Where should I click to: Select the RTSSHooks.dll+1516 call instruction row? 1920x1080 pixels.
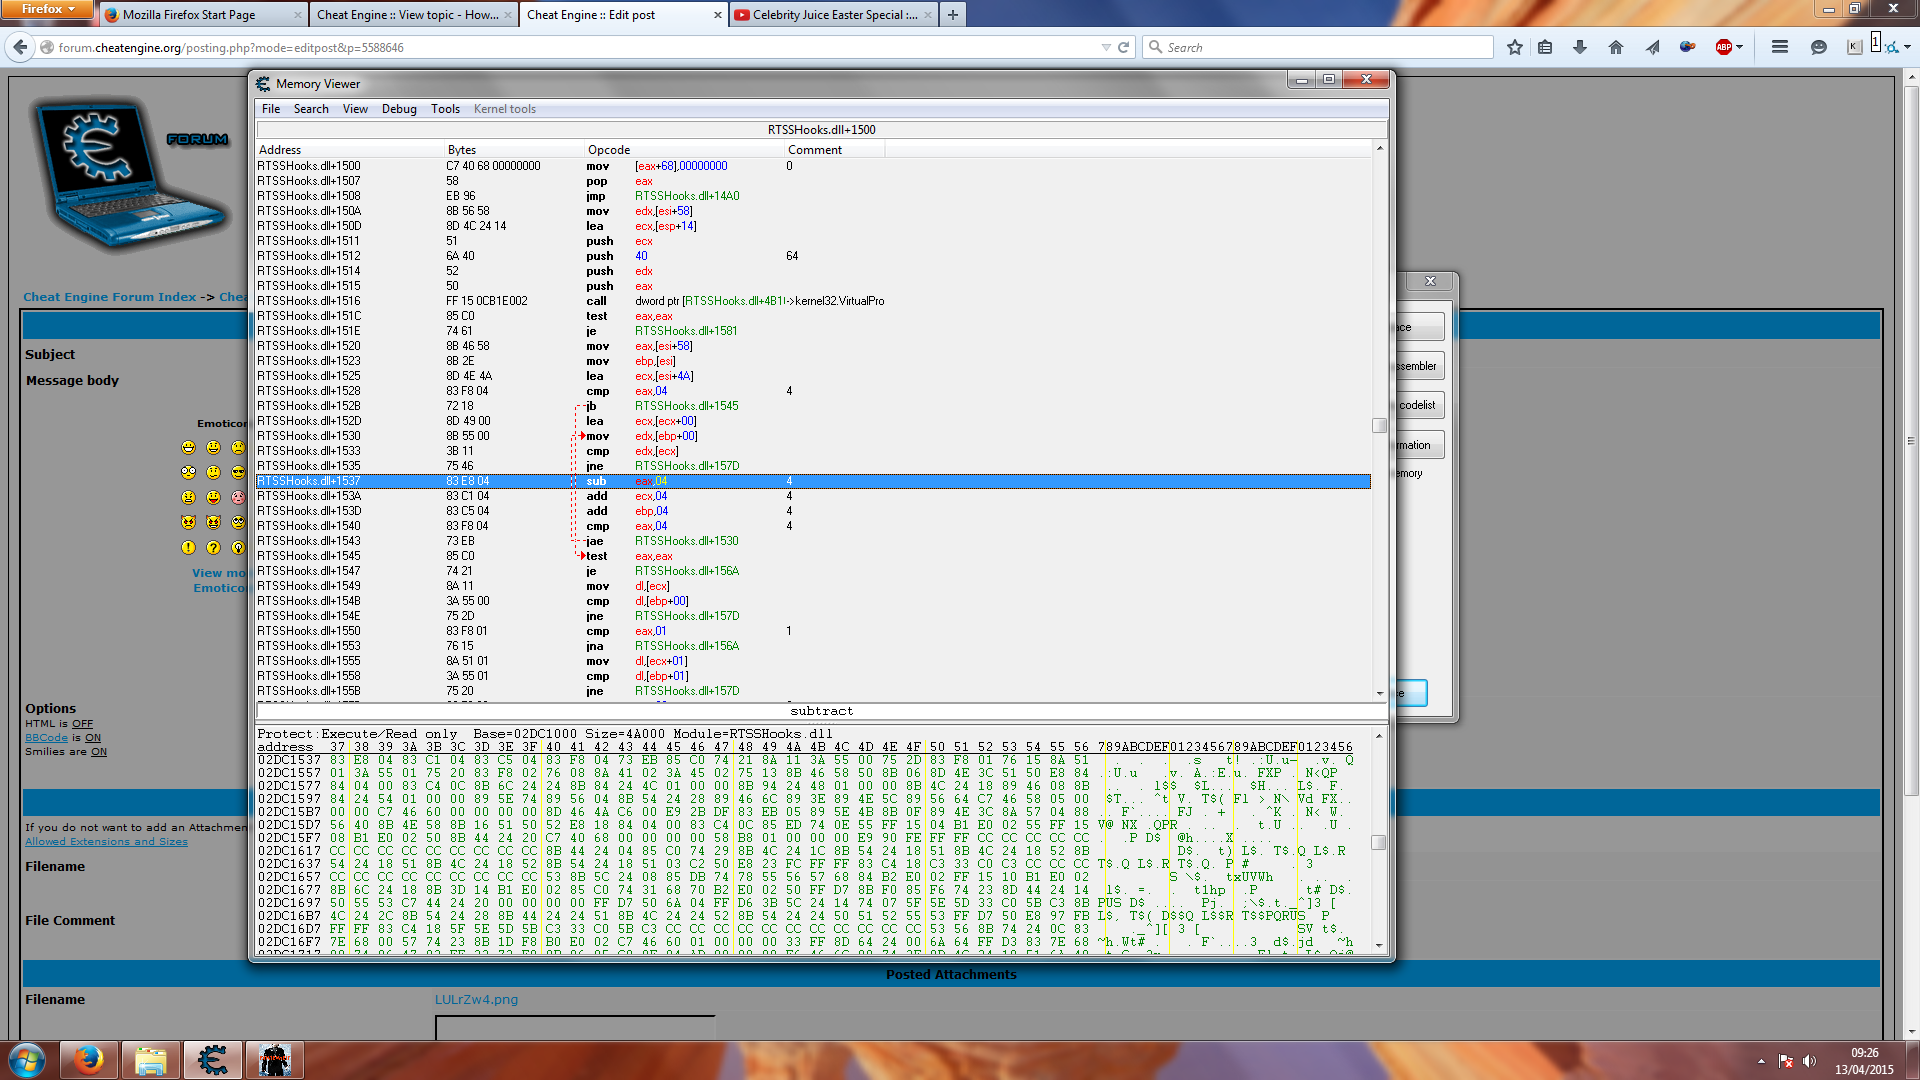[x=813, y=301]
